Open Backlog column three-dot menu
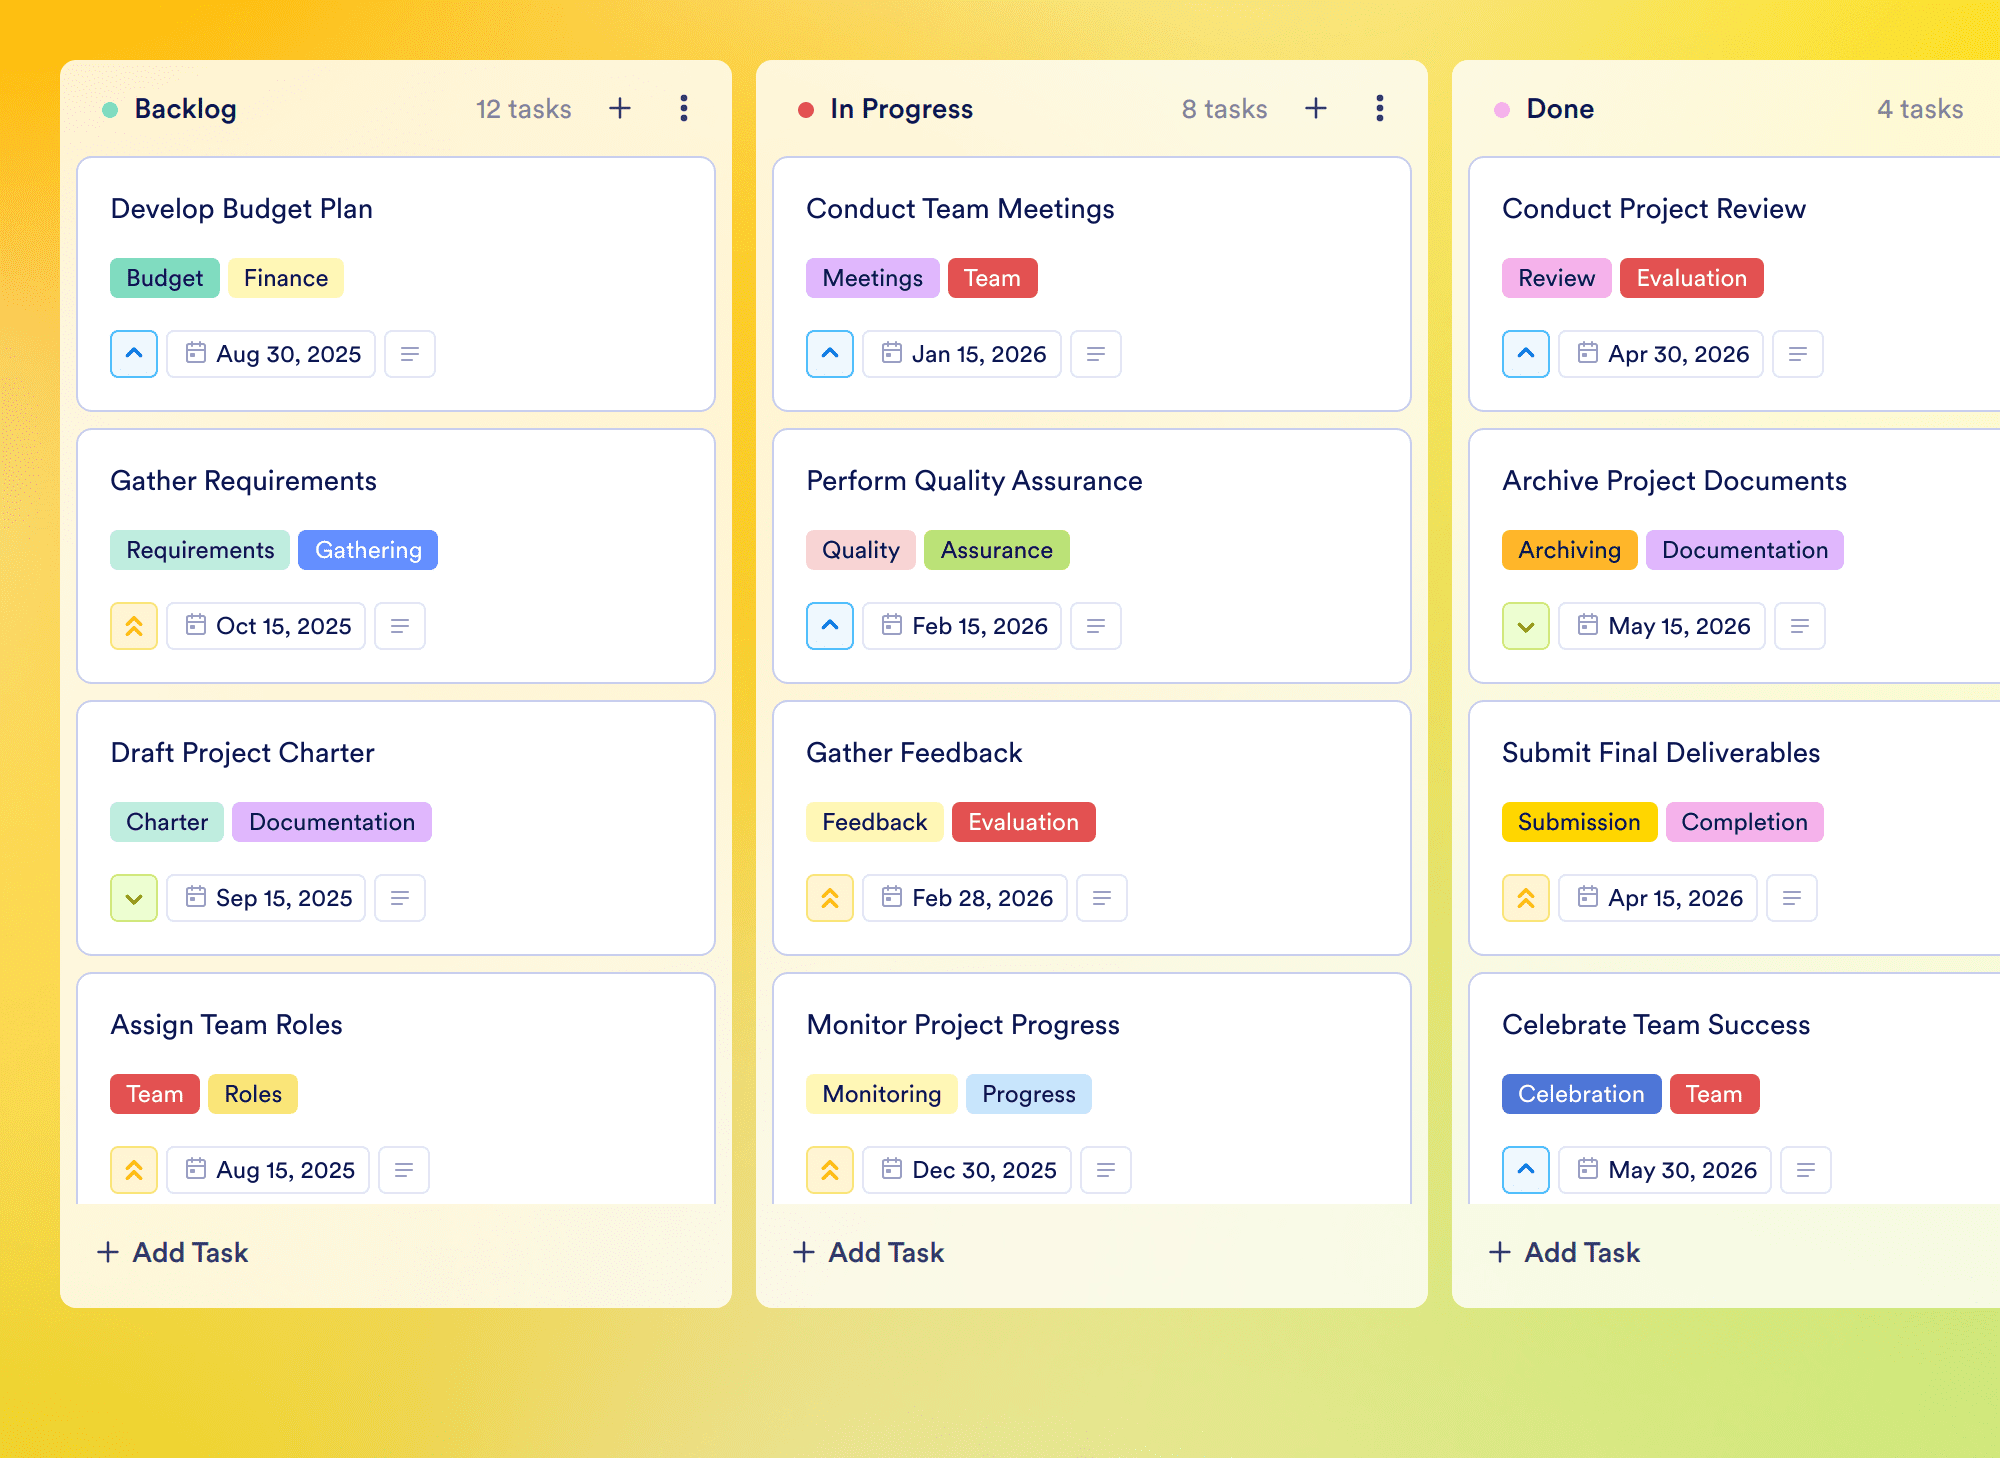The image size is (2000, 1458). [x=684, y=108]
